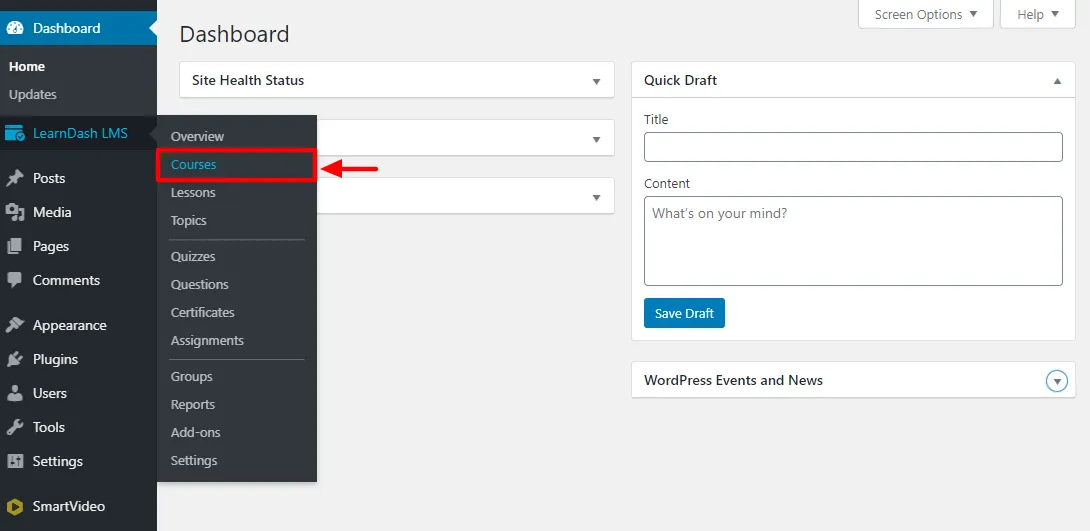Viewport: 1090px width, 531px height.
Task: Click the Save Draft button
Action: click(x=684, y=313)
